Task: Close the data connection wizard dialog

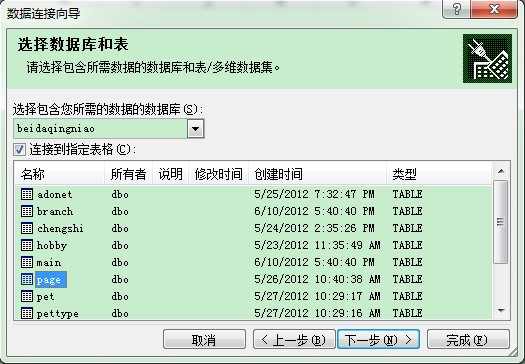Action: pyautogui.click(x=494, y=9)
